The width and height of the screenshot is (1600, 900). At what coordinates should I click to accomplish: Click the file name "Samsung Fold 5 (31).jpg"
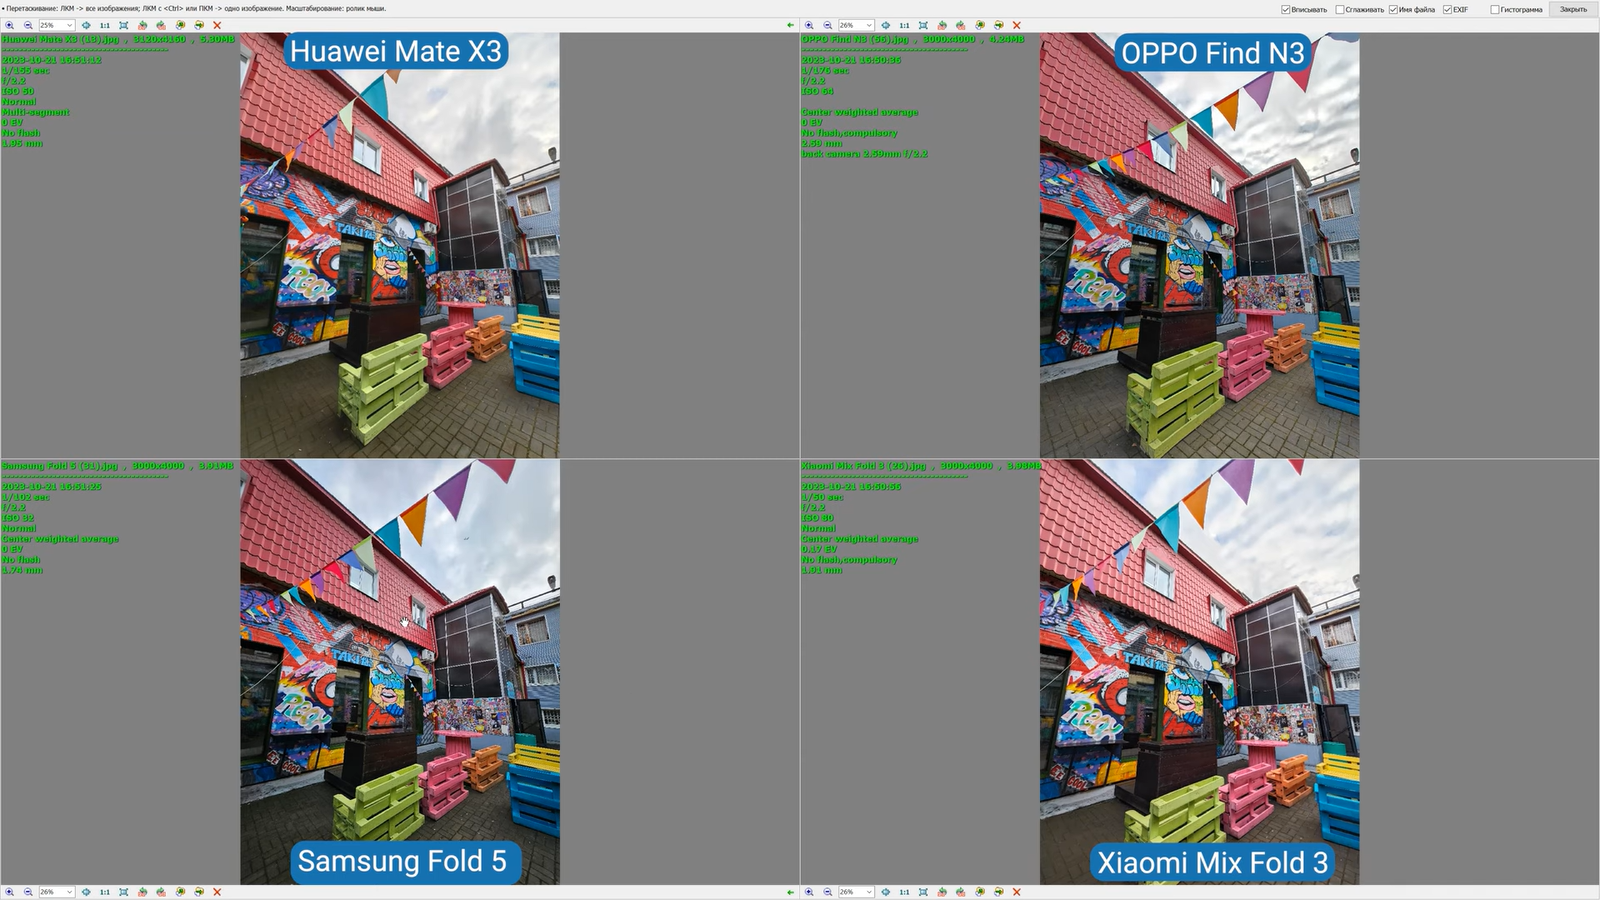coord(60,466)
